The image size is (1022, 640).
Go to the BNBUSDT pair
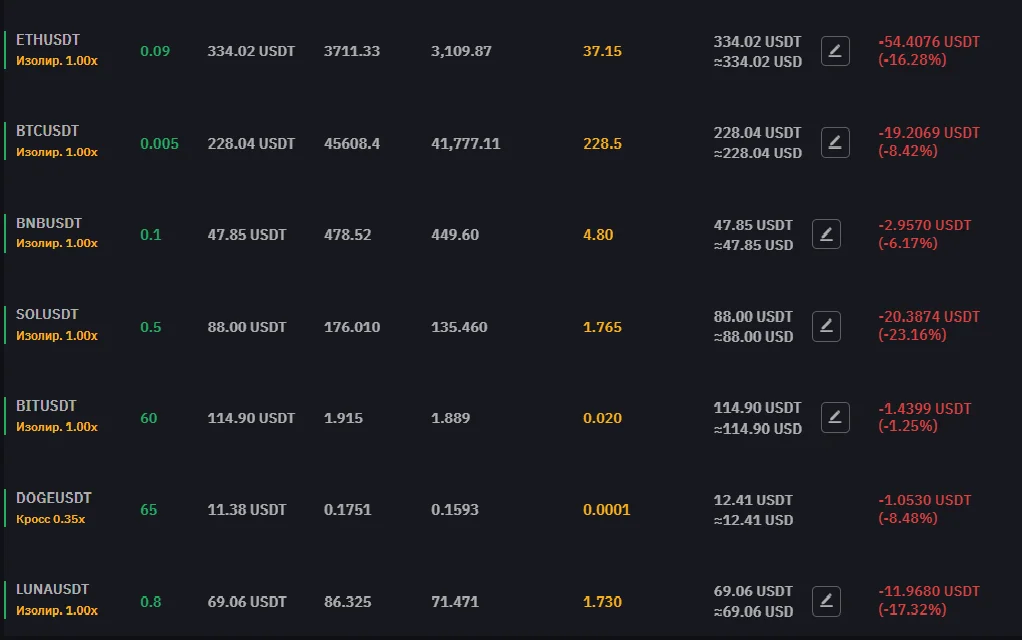49,223
